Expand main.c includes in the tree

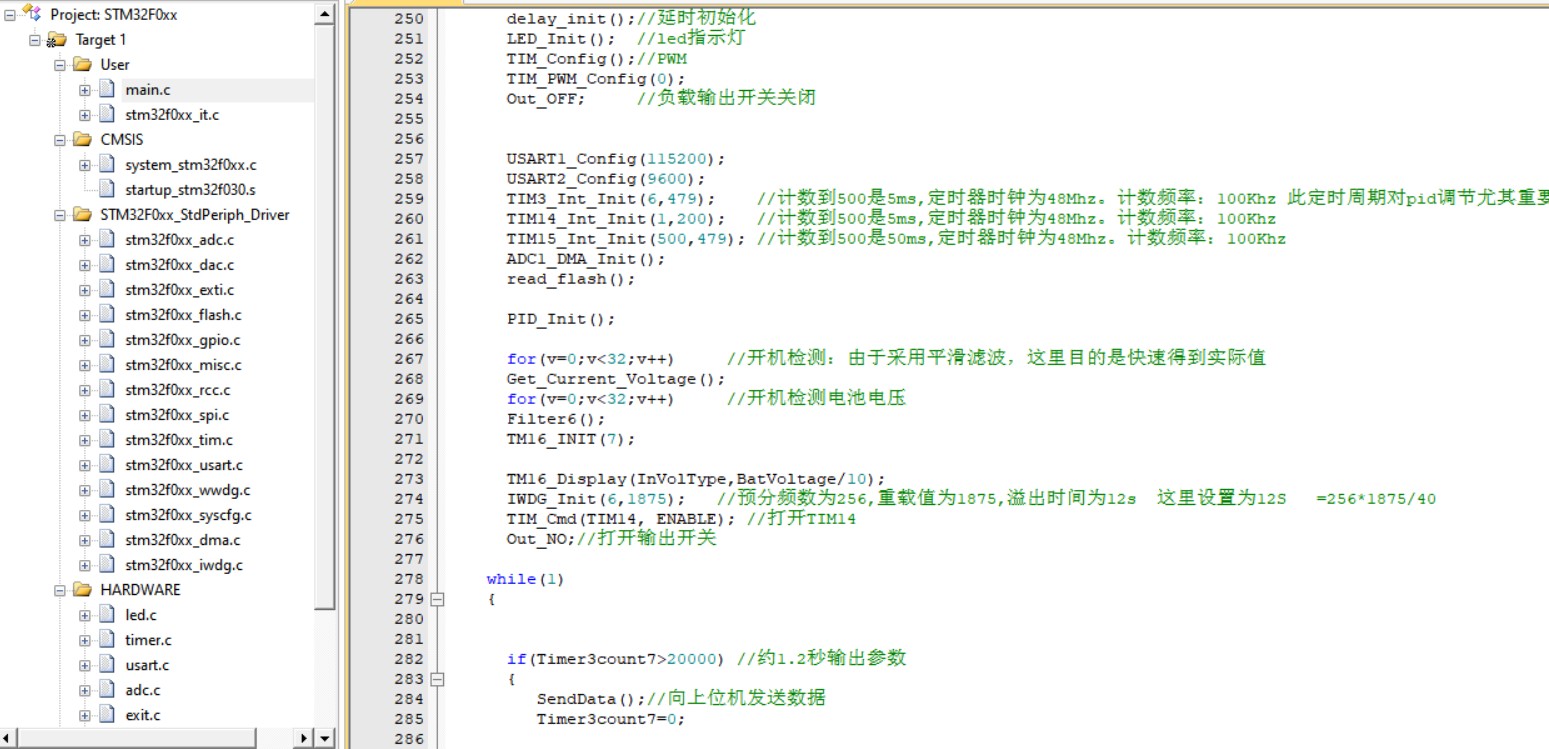(85, 90)
